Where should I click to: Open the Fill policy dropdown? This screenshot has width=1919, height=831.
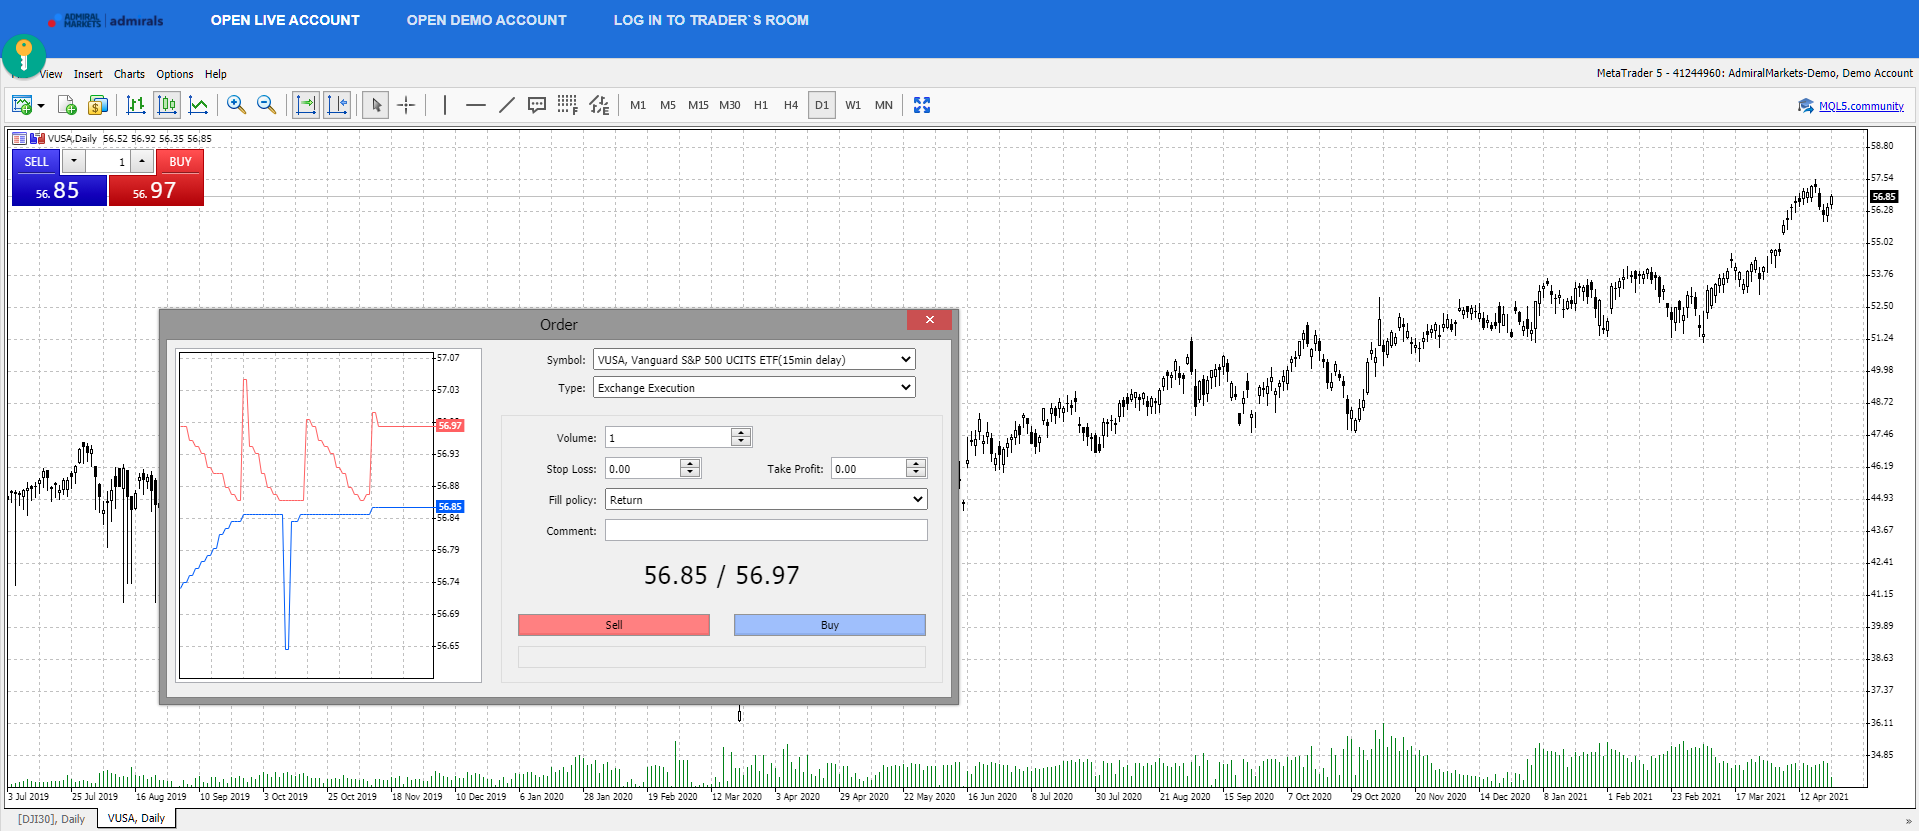(766, 500)
